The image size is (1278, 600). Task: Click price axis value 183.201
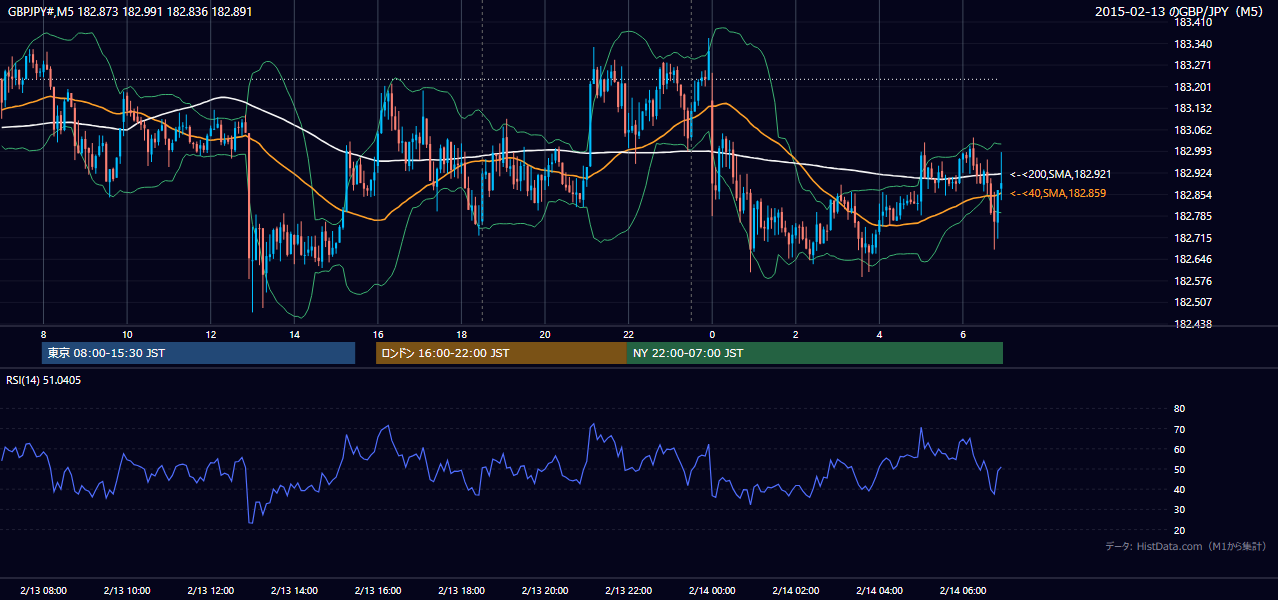pyautogui.click(x=1192, y=87)
